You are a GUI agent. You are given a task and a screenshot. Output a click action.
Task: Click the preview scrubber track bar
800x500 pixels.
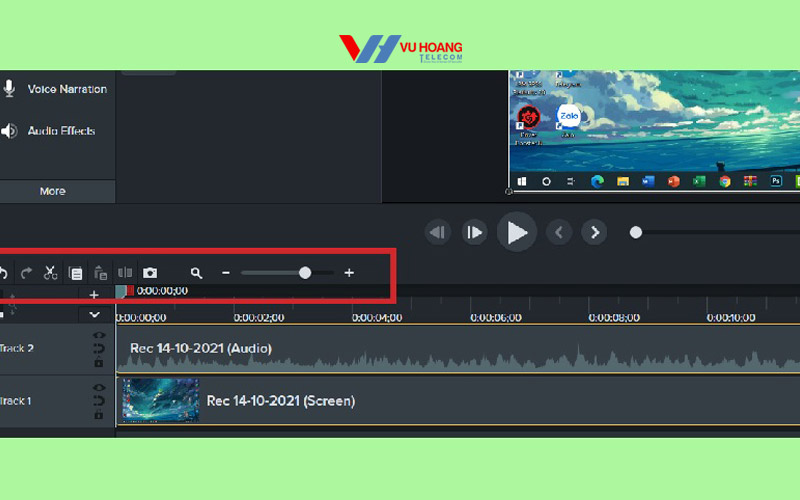[x=720, y=233]
